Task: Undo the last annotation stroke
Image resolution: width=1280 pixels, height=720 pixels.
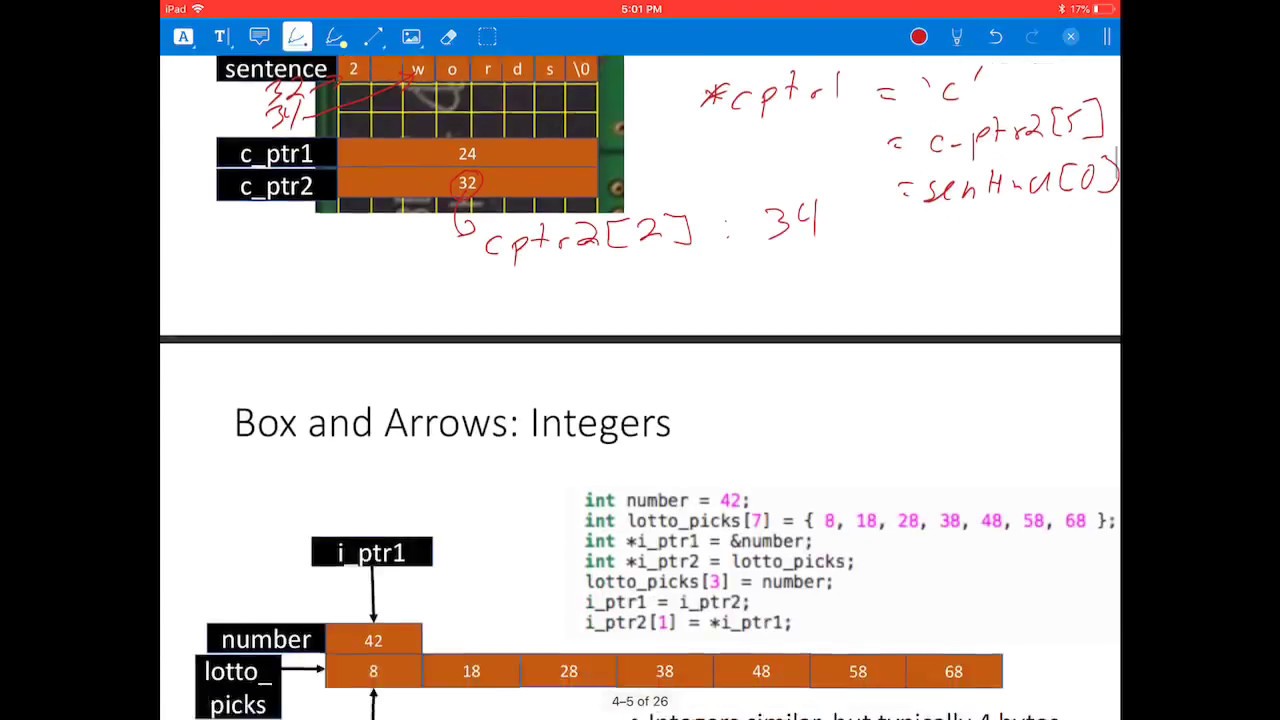Action: coord(995,37)
